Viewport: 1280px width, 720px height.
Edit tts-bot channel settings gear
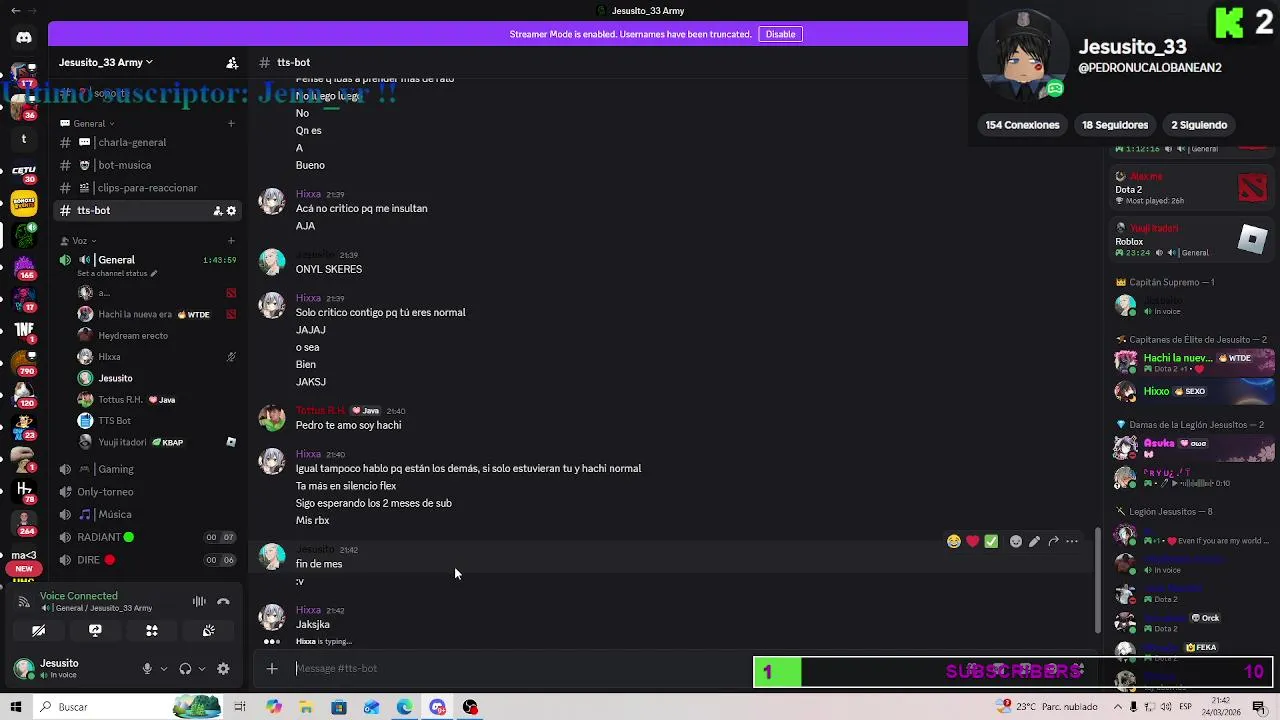pos(231,211)
